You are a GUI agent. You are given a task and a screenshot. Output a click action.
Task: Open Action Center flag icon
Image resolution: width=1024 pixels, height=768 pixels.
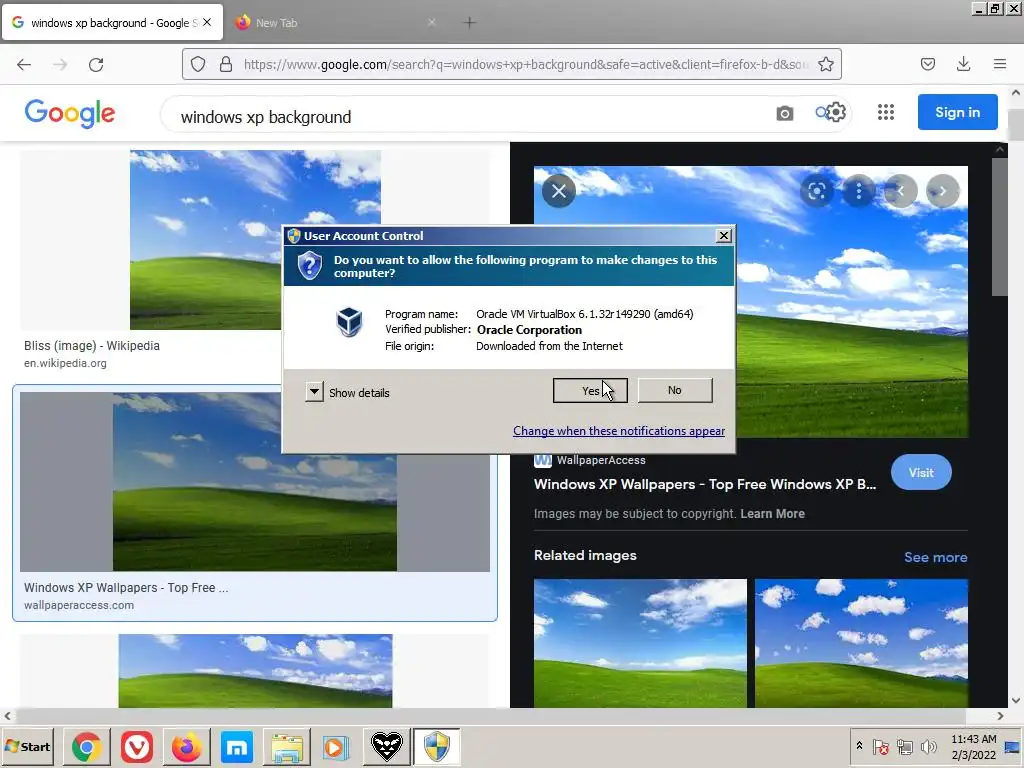880,746
